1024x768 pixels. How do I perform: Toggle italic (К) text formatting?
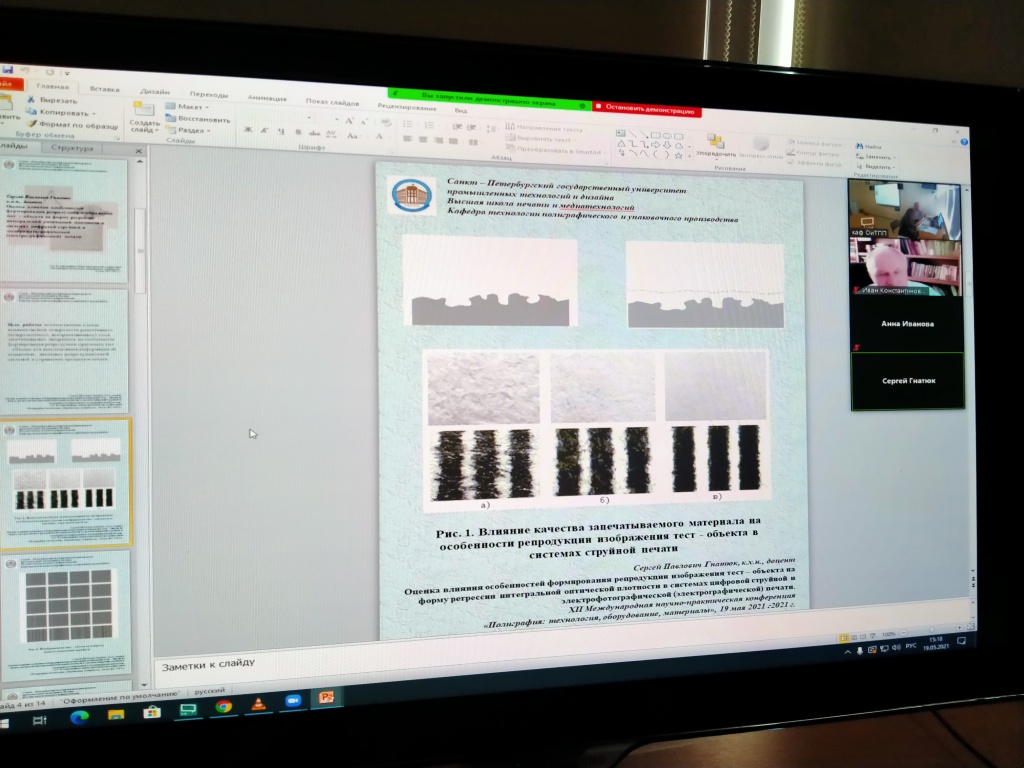(263, 130)
